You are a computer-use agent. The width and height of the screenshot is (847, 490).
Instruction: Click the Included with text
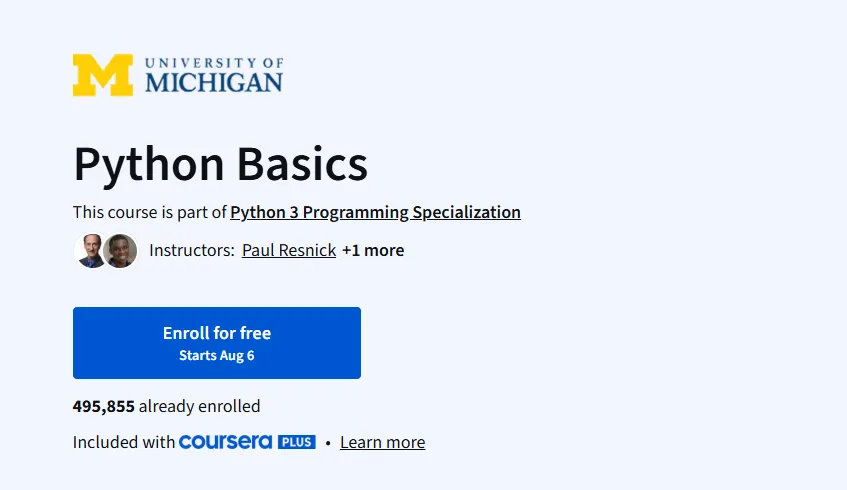click(x=124, y=442)
